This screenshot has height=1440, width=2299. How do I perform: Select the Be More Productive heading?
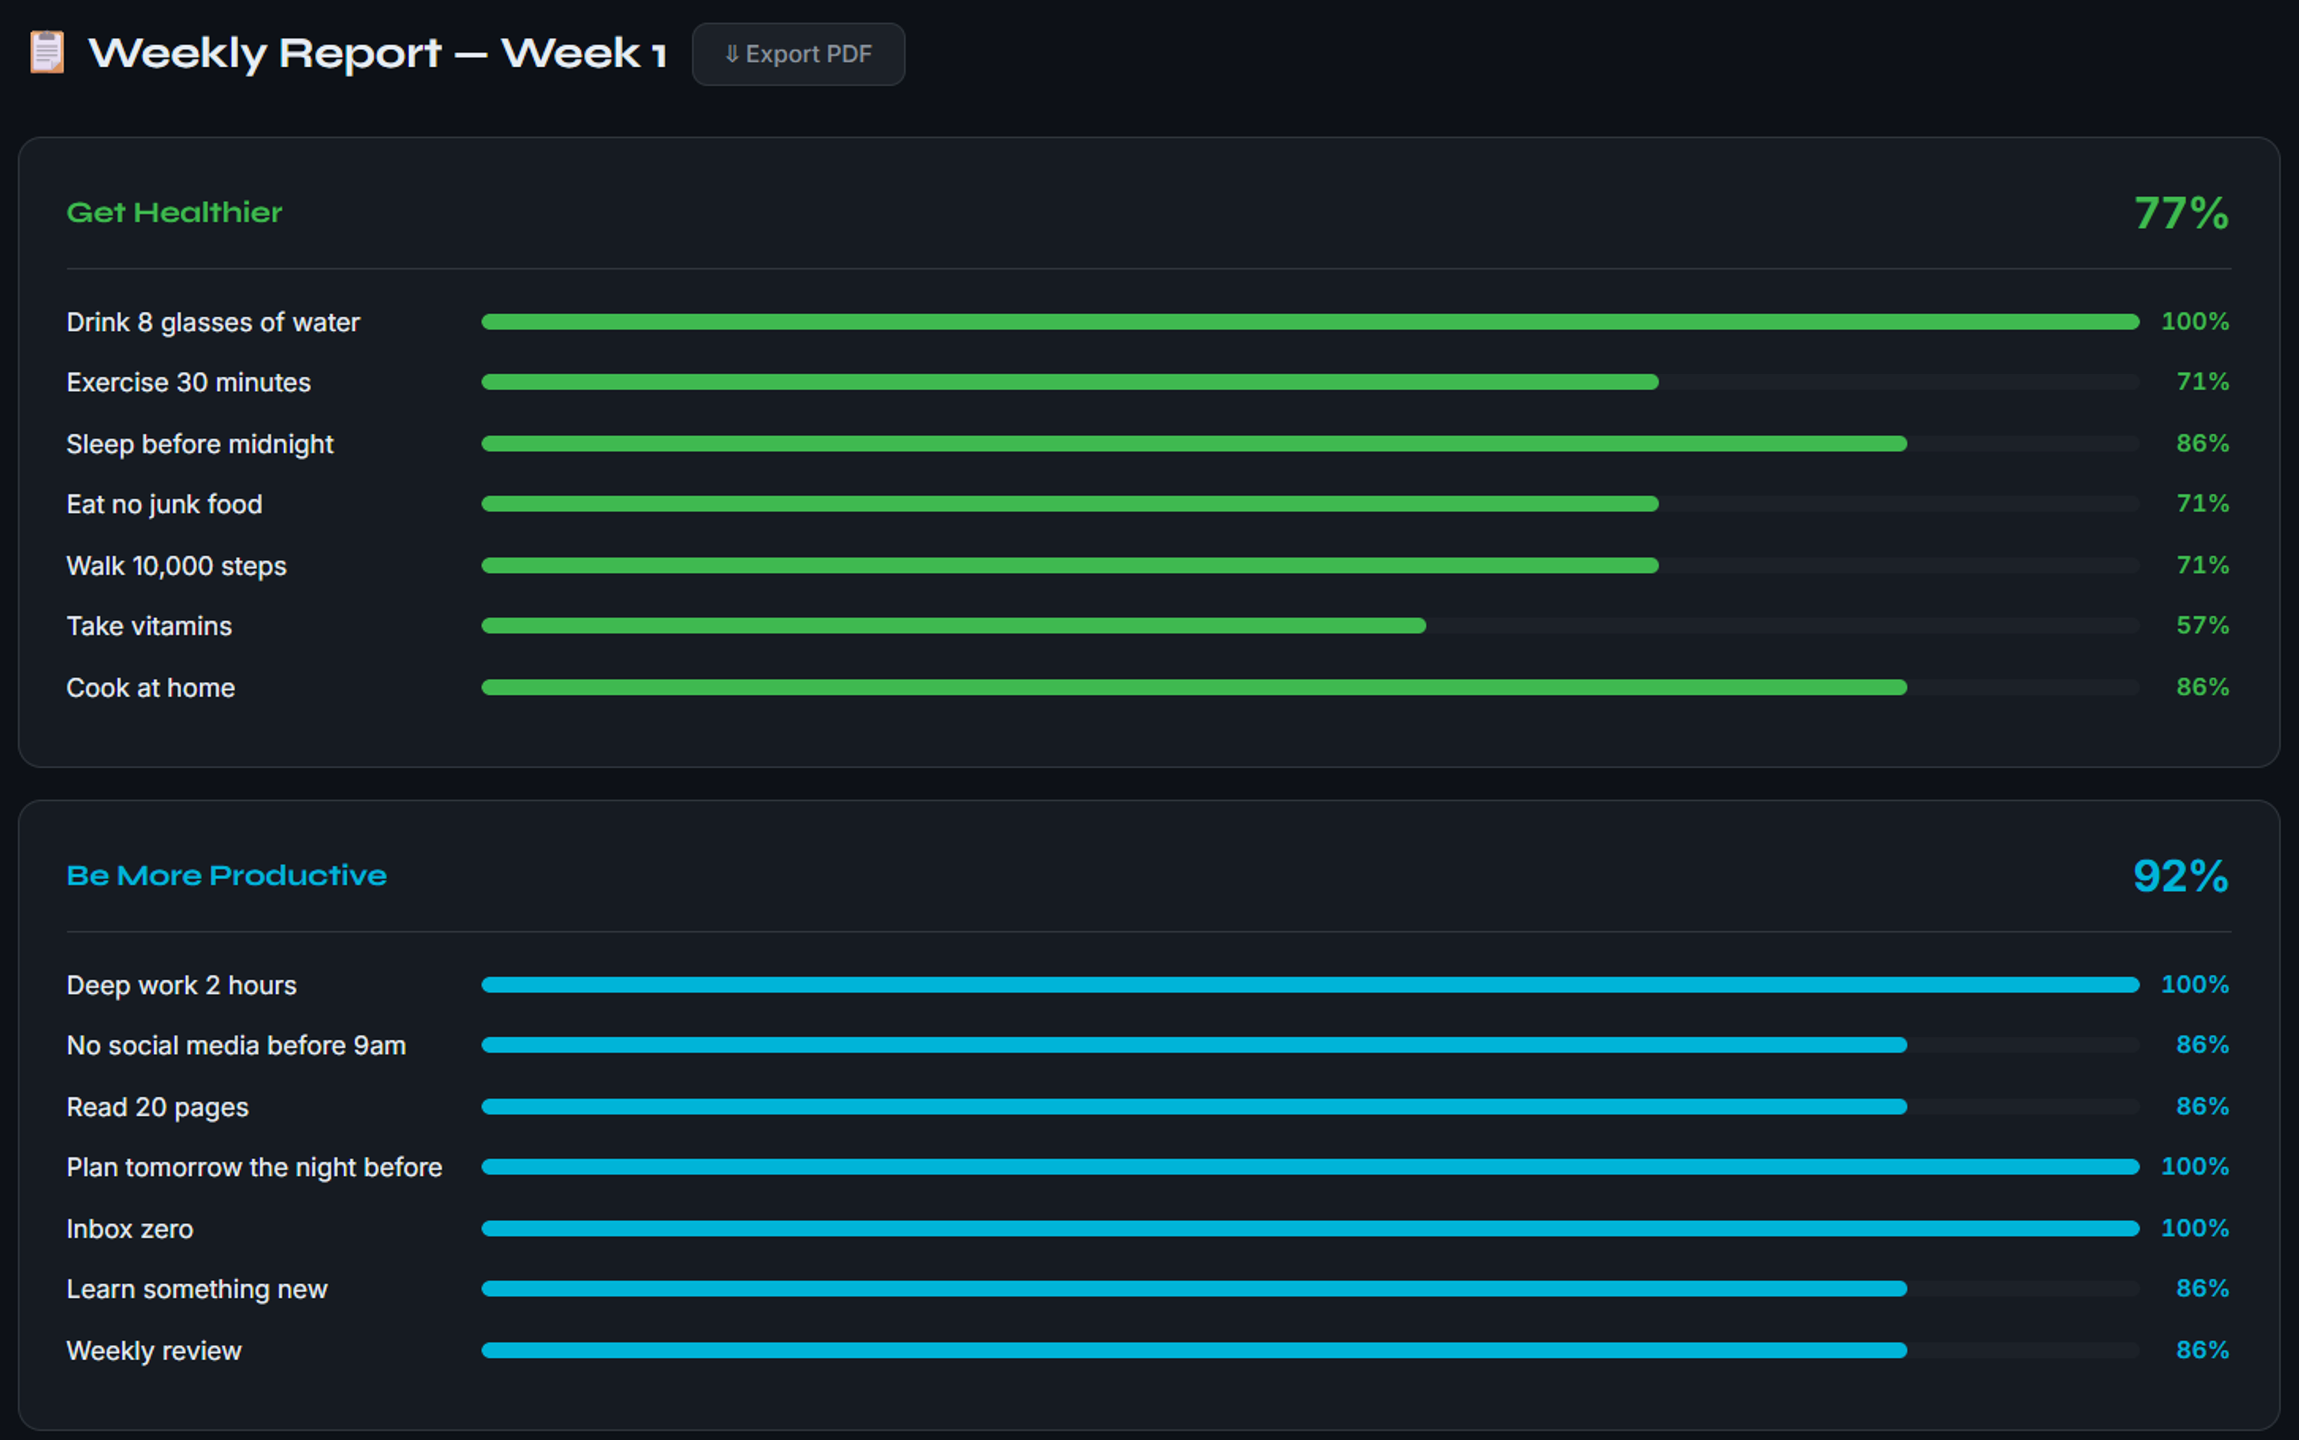coord(226,876)
